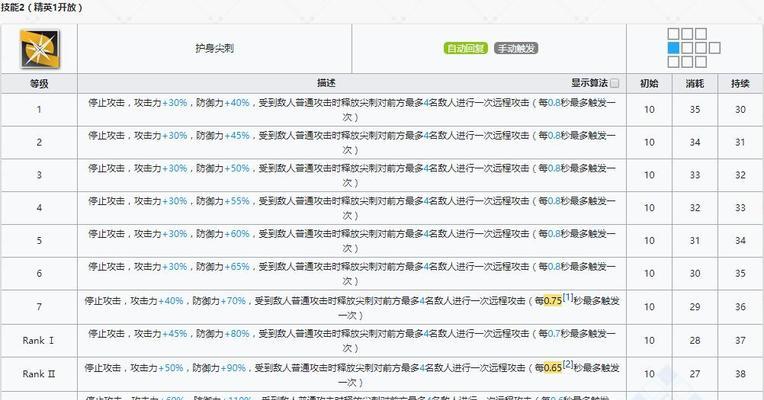Click consumption value 31 in level 5 row

coord(695,241)
